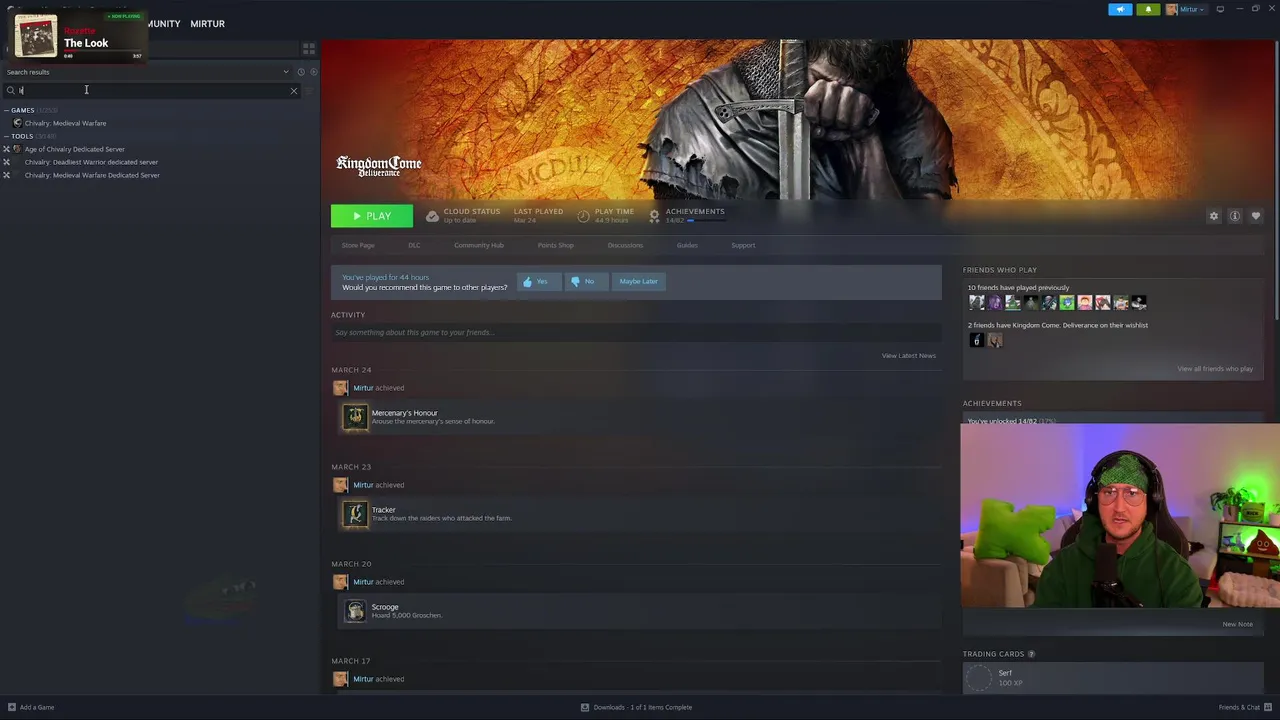Open the Trading Cards help question icon

click(x=1031, y=655)
